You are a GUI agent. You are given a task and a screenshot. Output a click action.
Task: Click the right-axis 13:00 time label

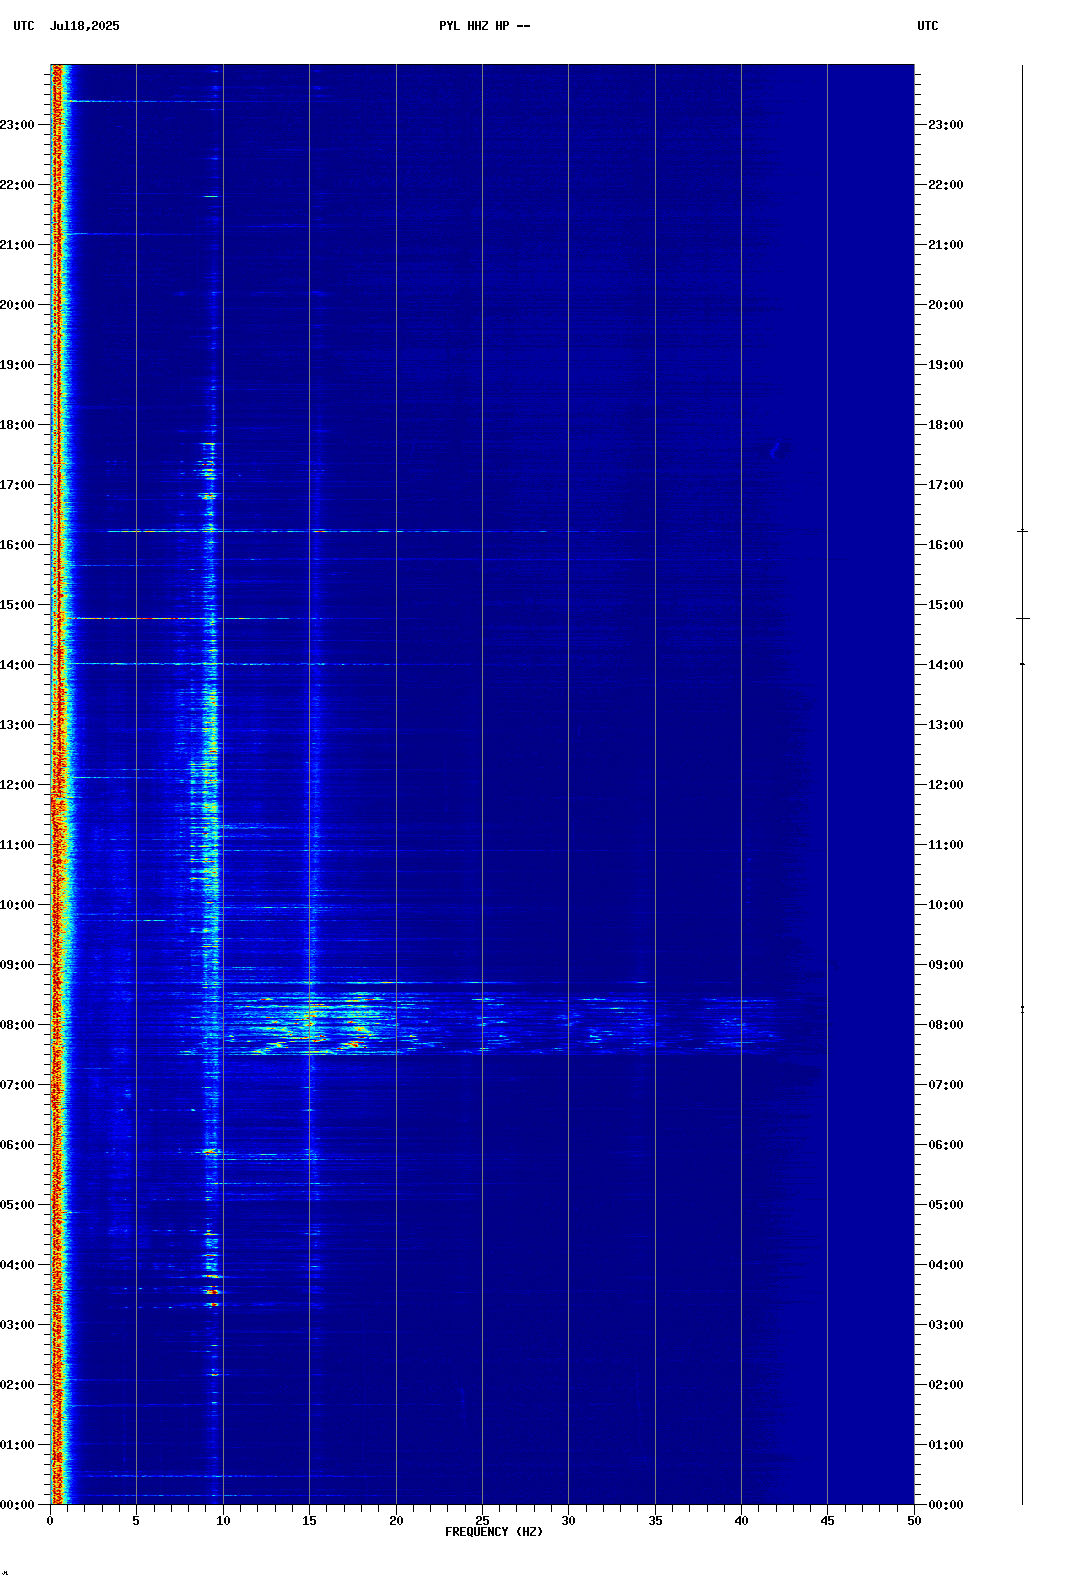(946, 725)
